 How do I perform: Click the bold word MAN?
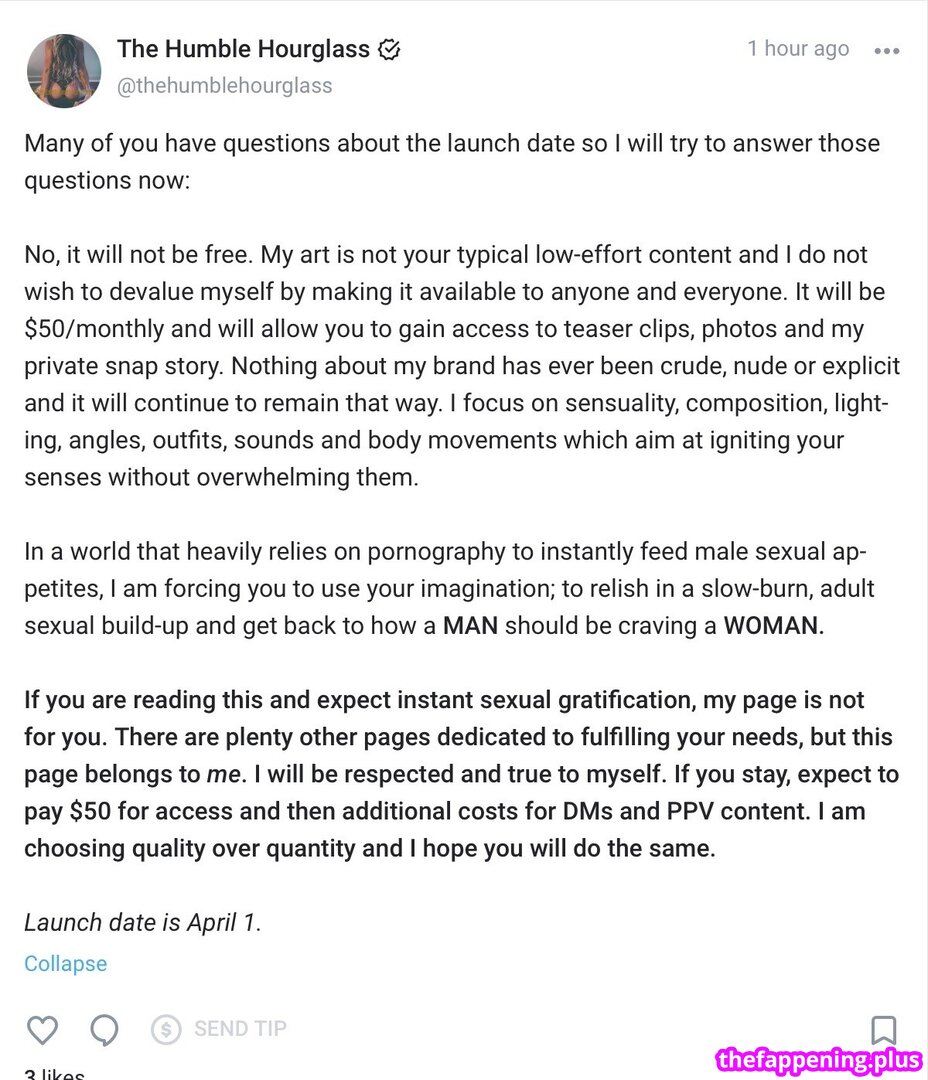click(470, 627)
